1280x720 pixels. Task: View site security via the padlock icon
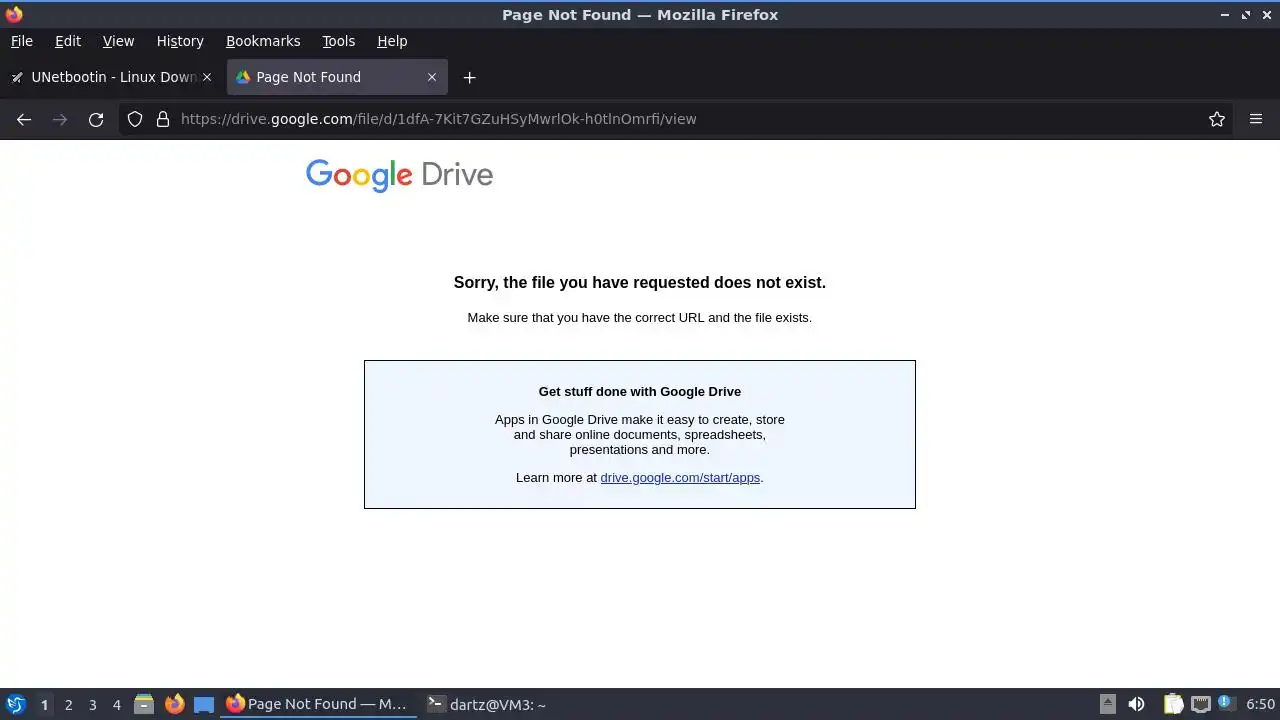[163, 119]
